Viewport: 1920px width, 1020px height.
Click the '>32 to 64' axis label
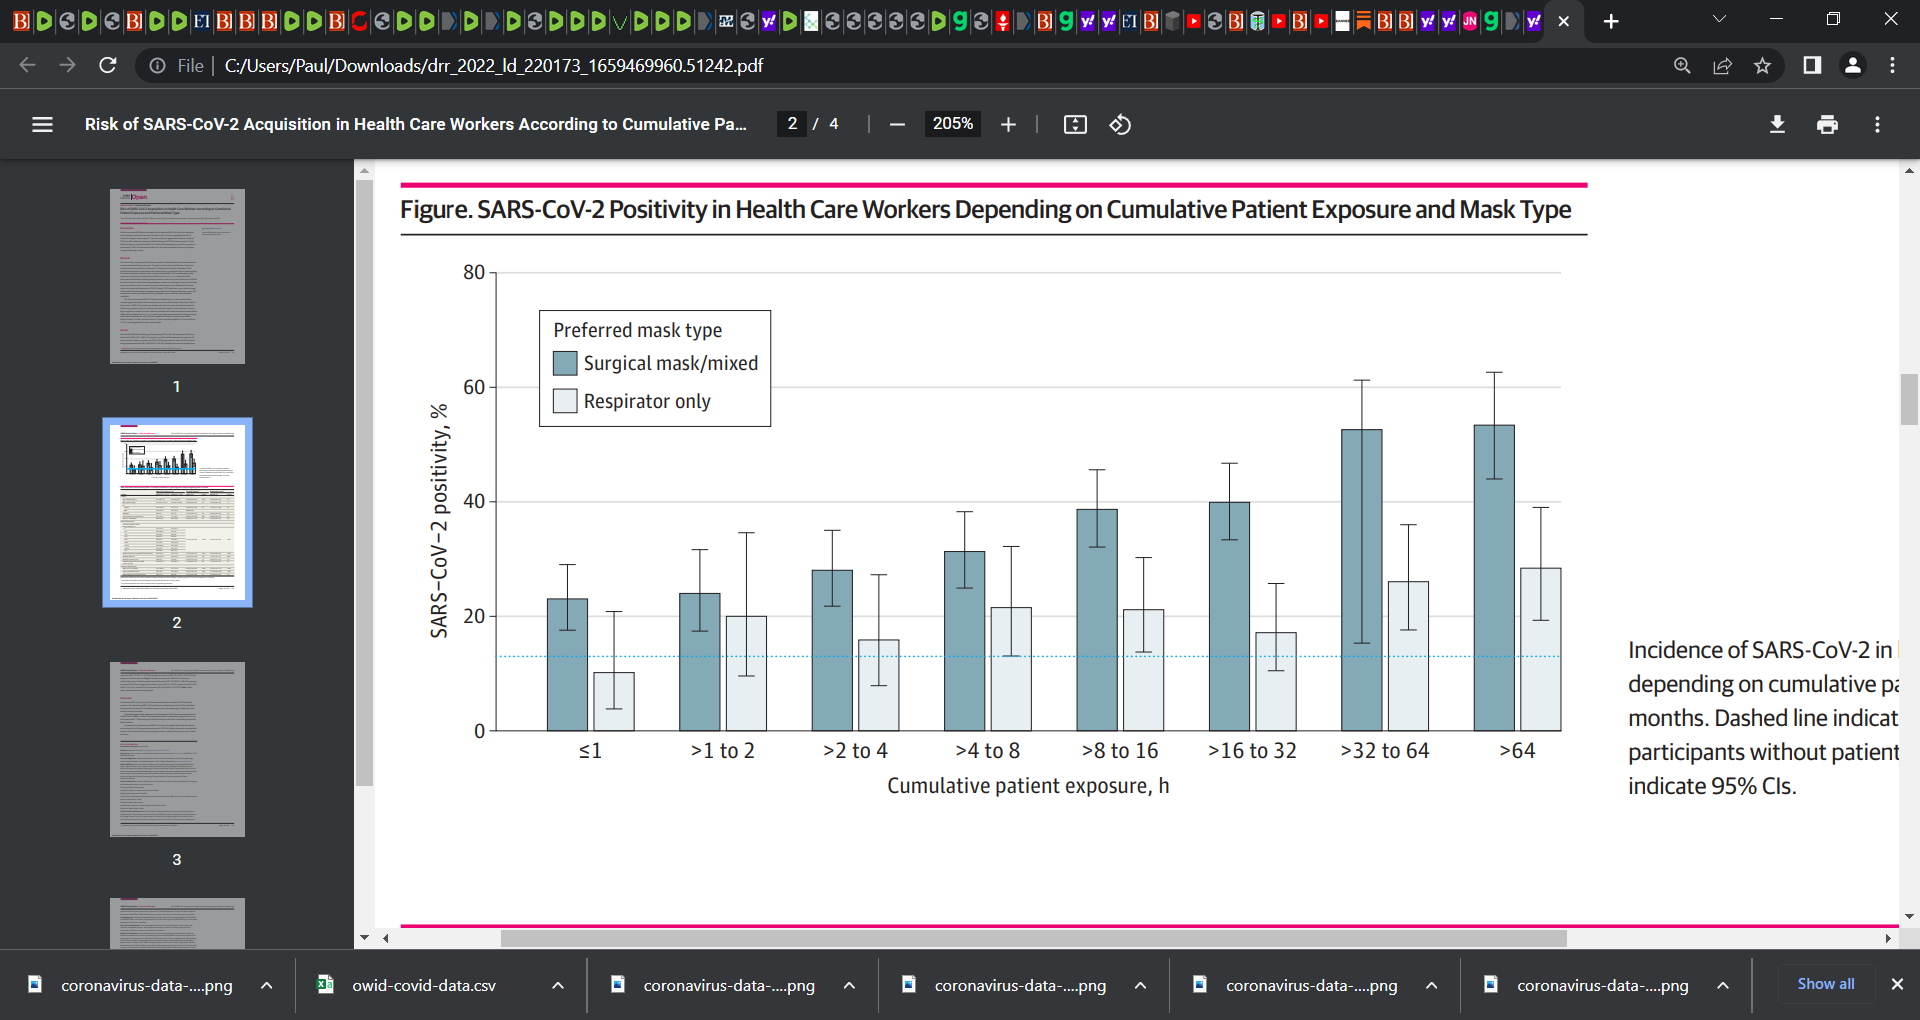tap(1385, 751)
